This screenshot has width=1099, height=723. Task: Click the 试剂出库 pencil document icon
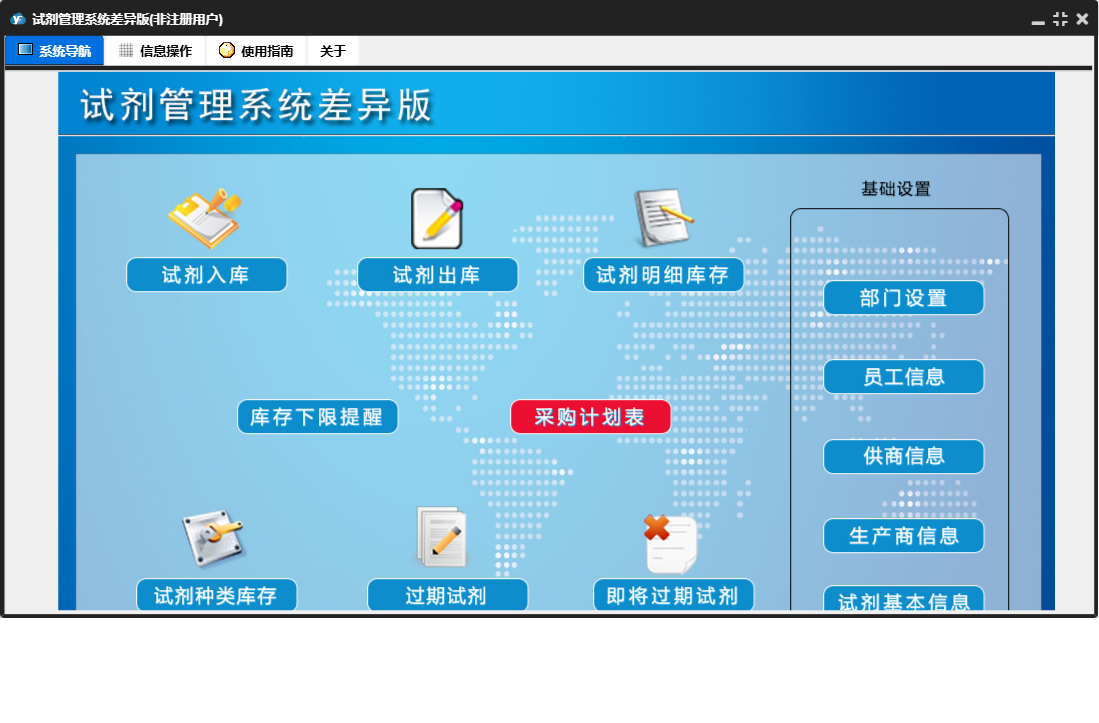point(437,219)
